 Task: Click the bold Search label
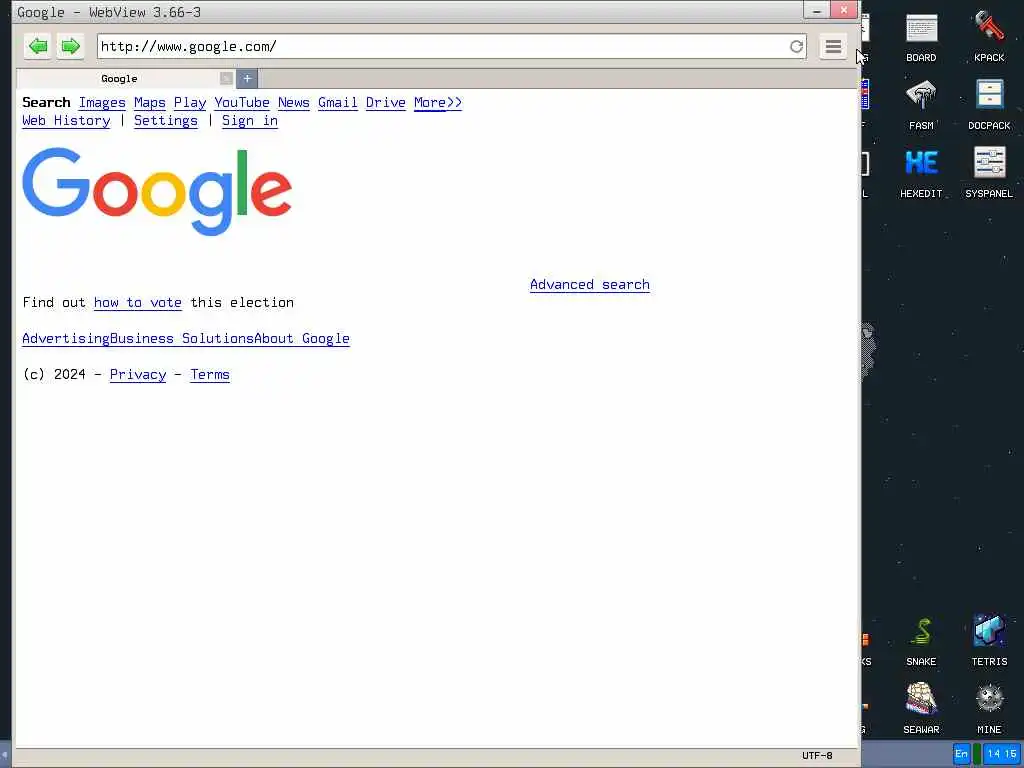click(x=46, y=103)
